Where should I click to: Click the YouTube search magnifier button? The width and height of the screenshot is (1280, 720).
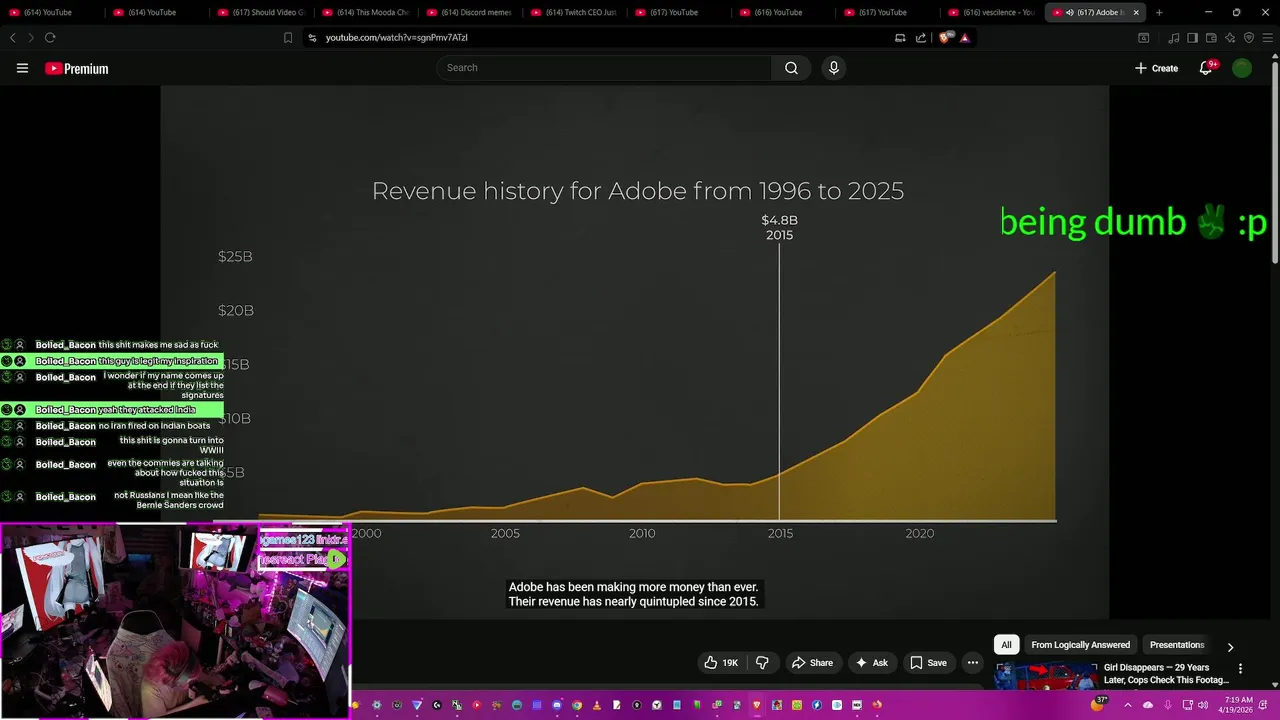(x=791, y=68)
